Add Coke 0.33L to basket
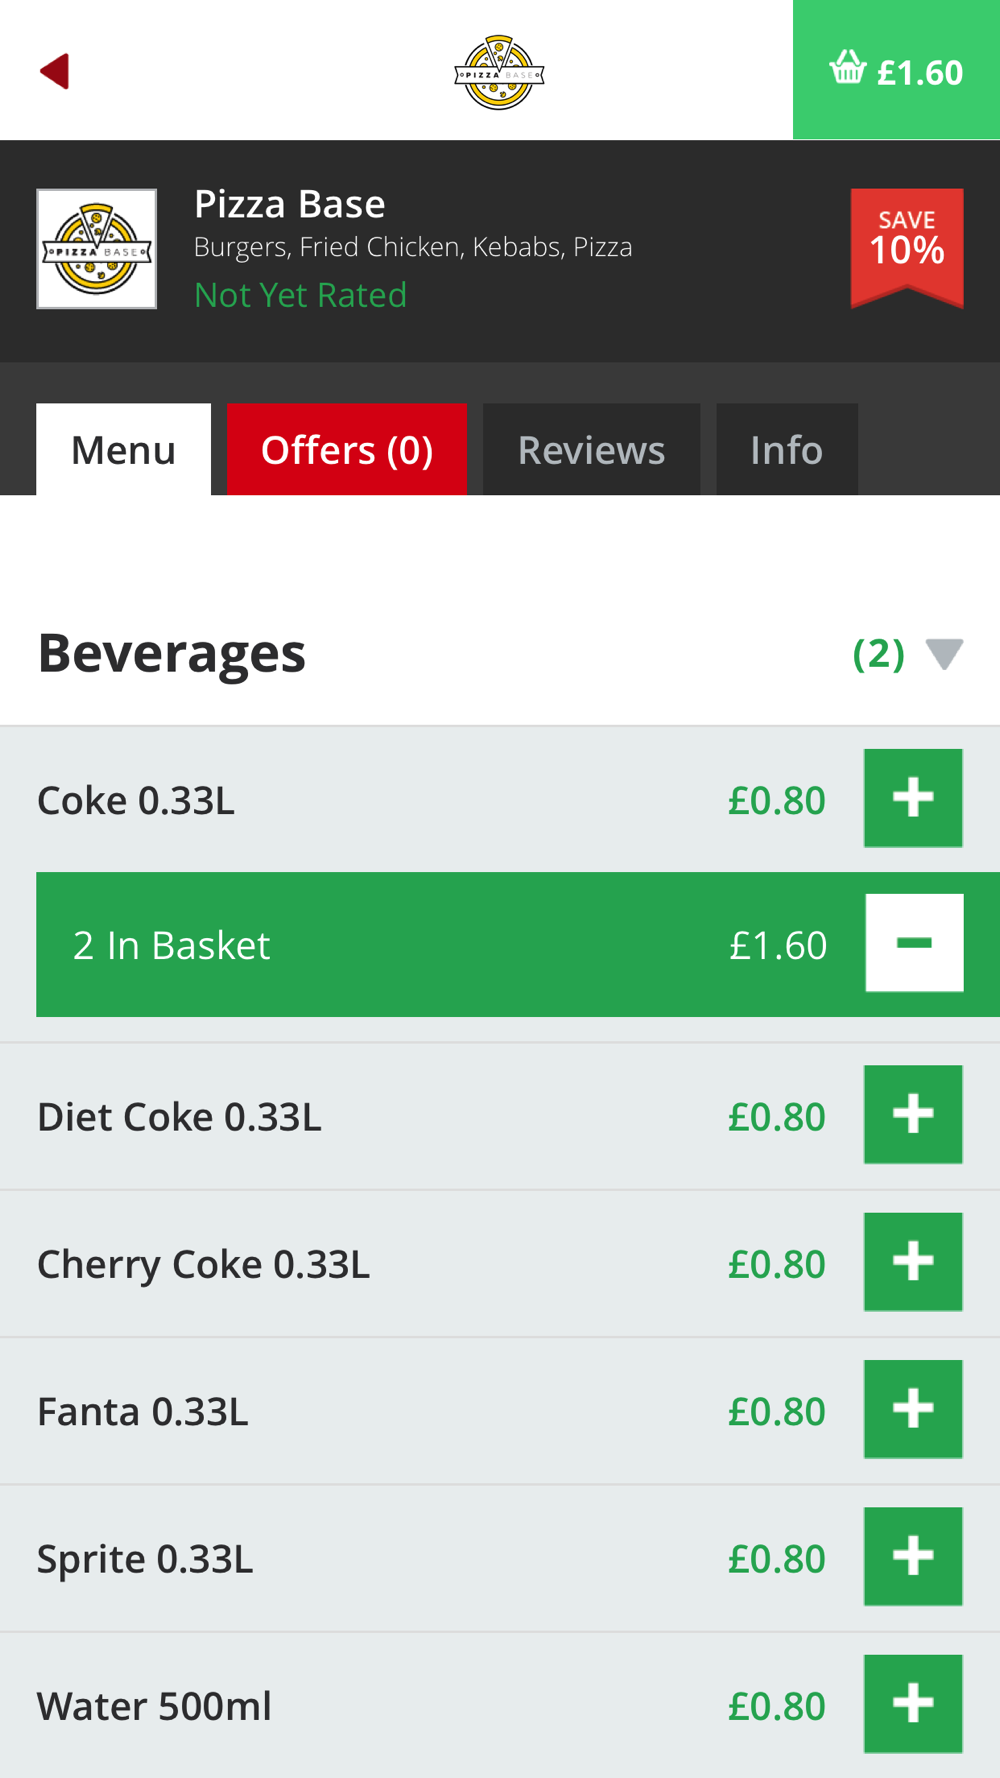1000x1778 pixels. (x=913, y=798)
